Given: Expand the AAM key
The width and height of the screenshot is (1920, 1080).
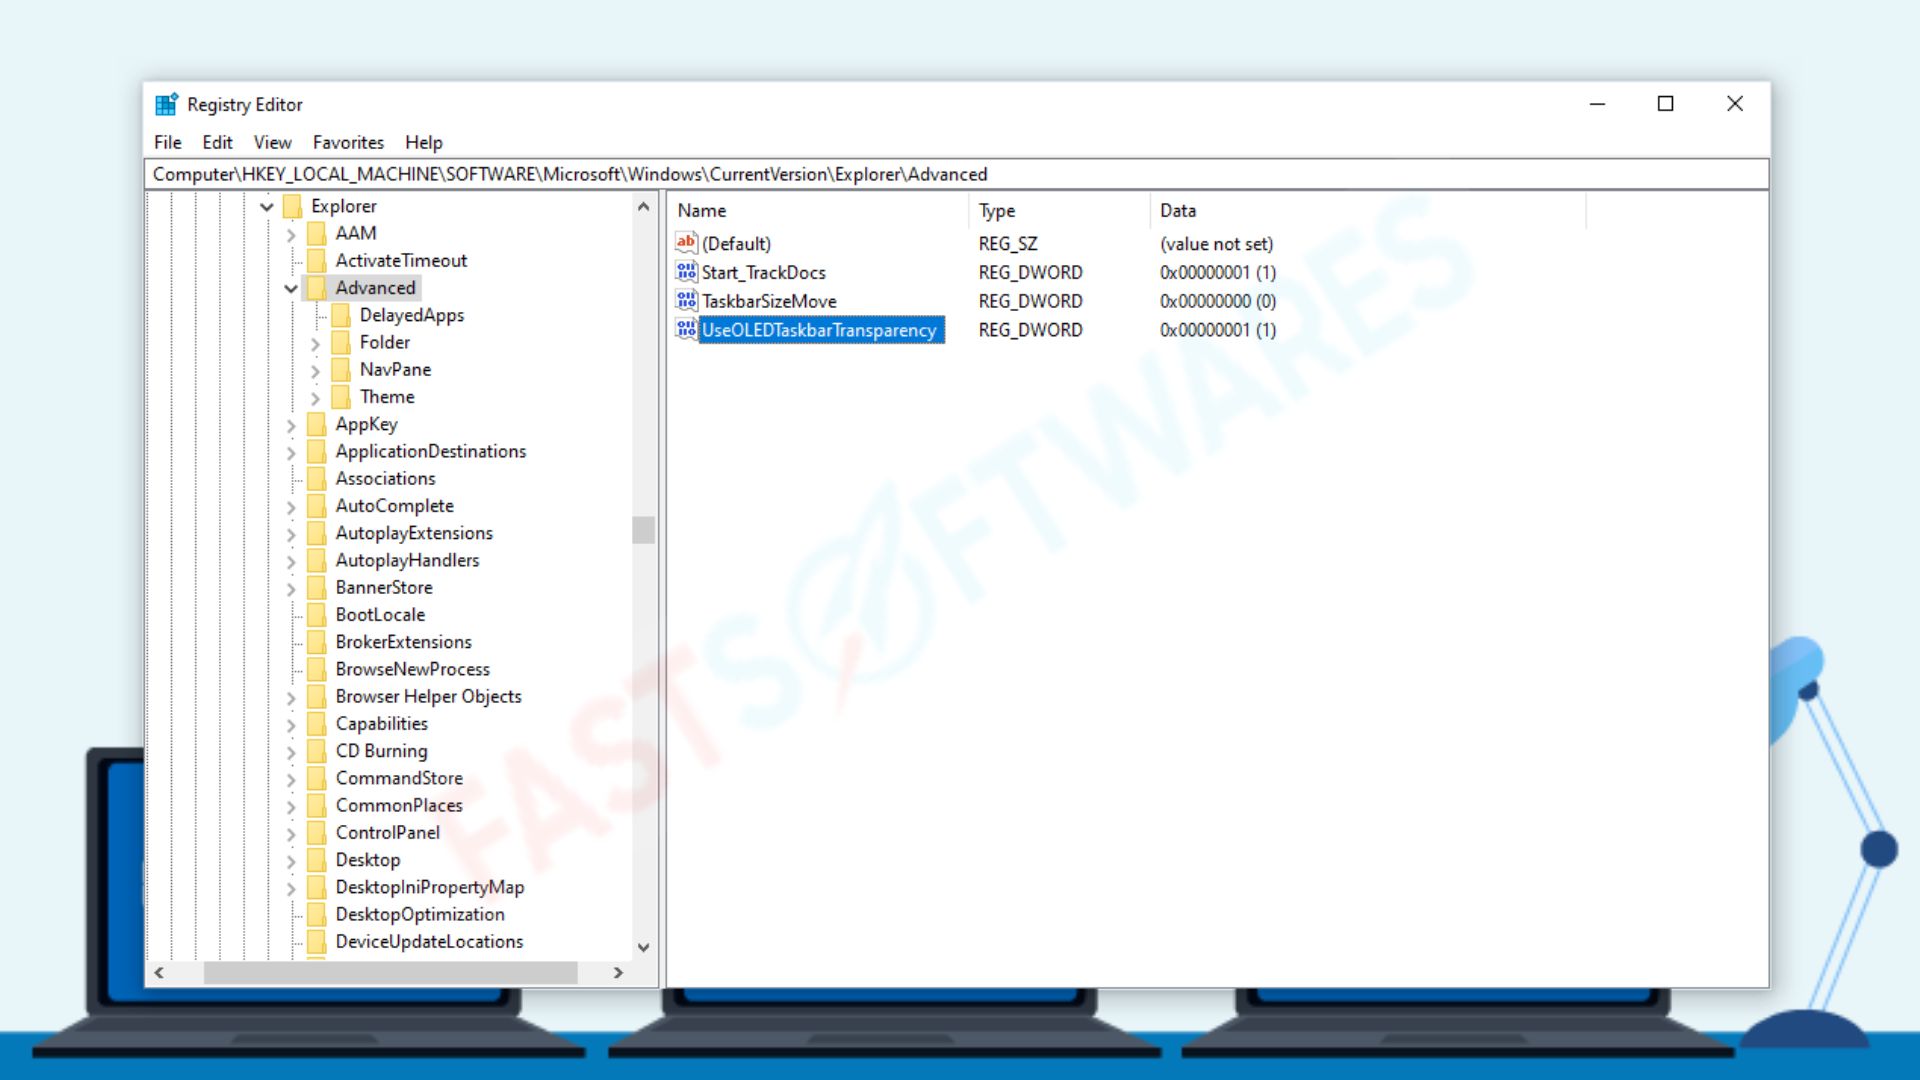Looking at the screenshot, I should pos(291,234).
